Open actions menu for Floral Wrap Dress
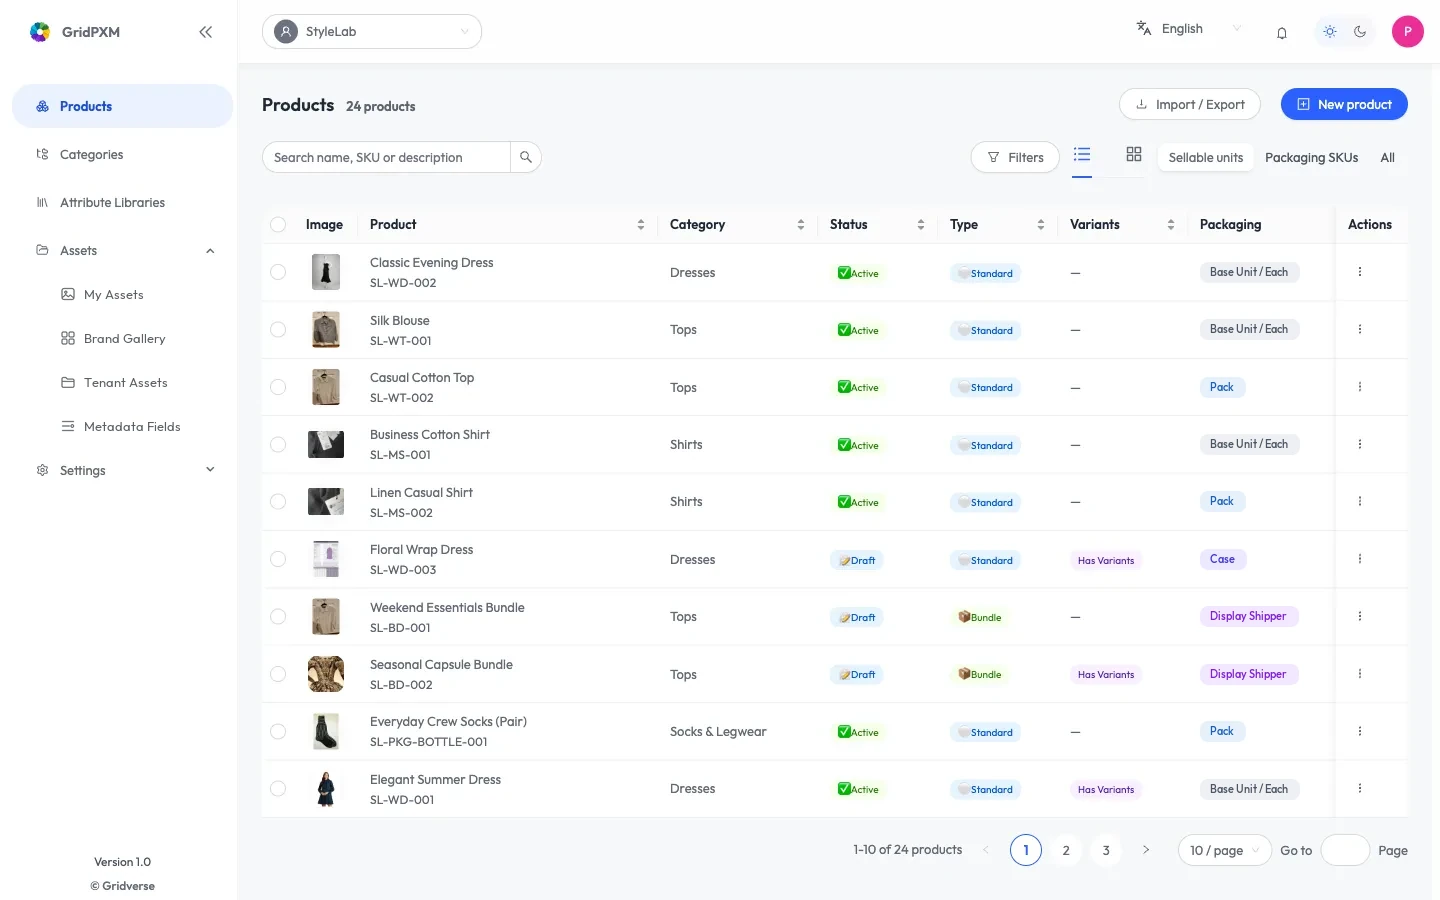Viewport: 1440px width, 900px height. [1360, 559]
